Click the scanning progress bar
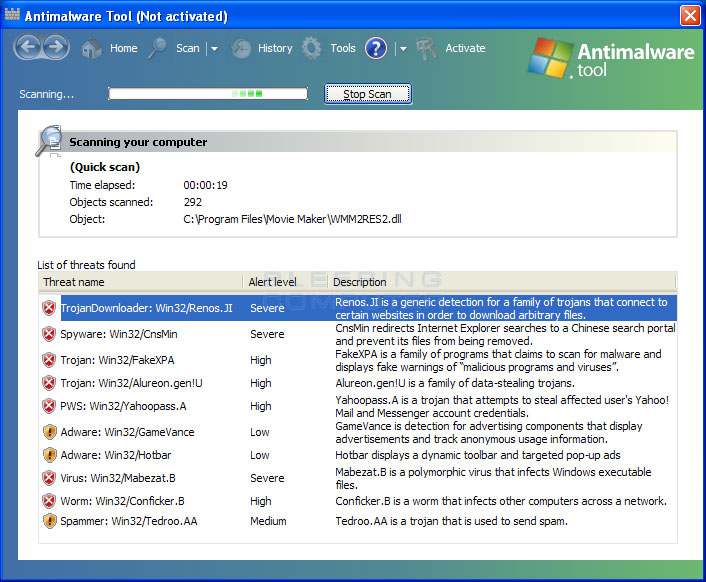Image resolution: width=706 pixels, height=582 pixels. (208, 94)
